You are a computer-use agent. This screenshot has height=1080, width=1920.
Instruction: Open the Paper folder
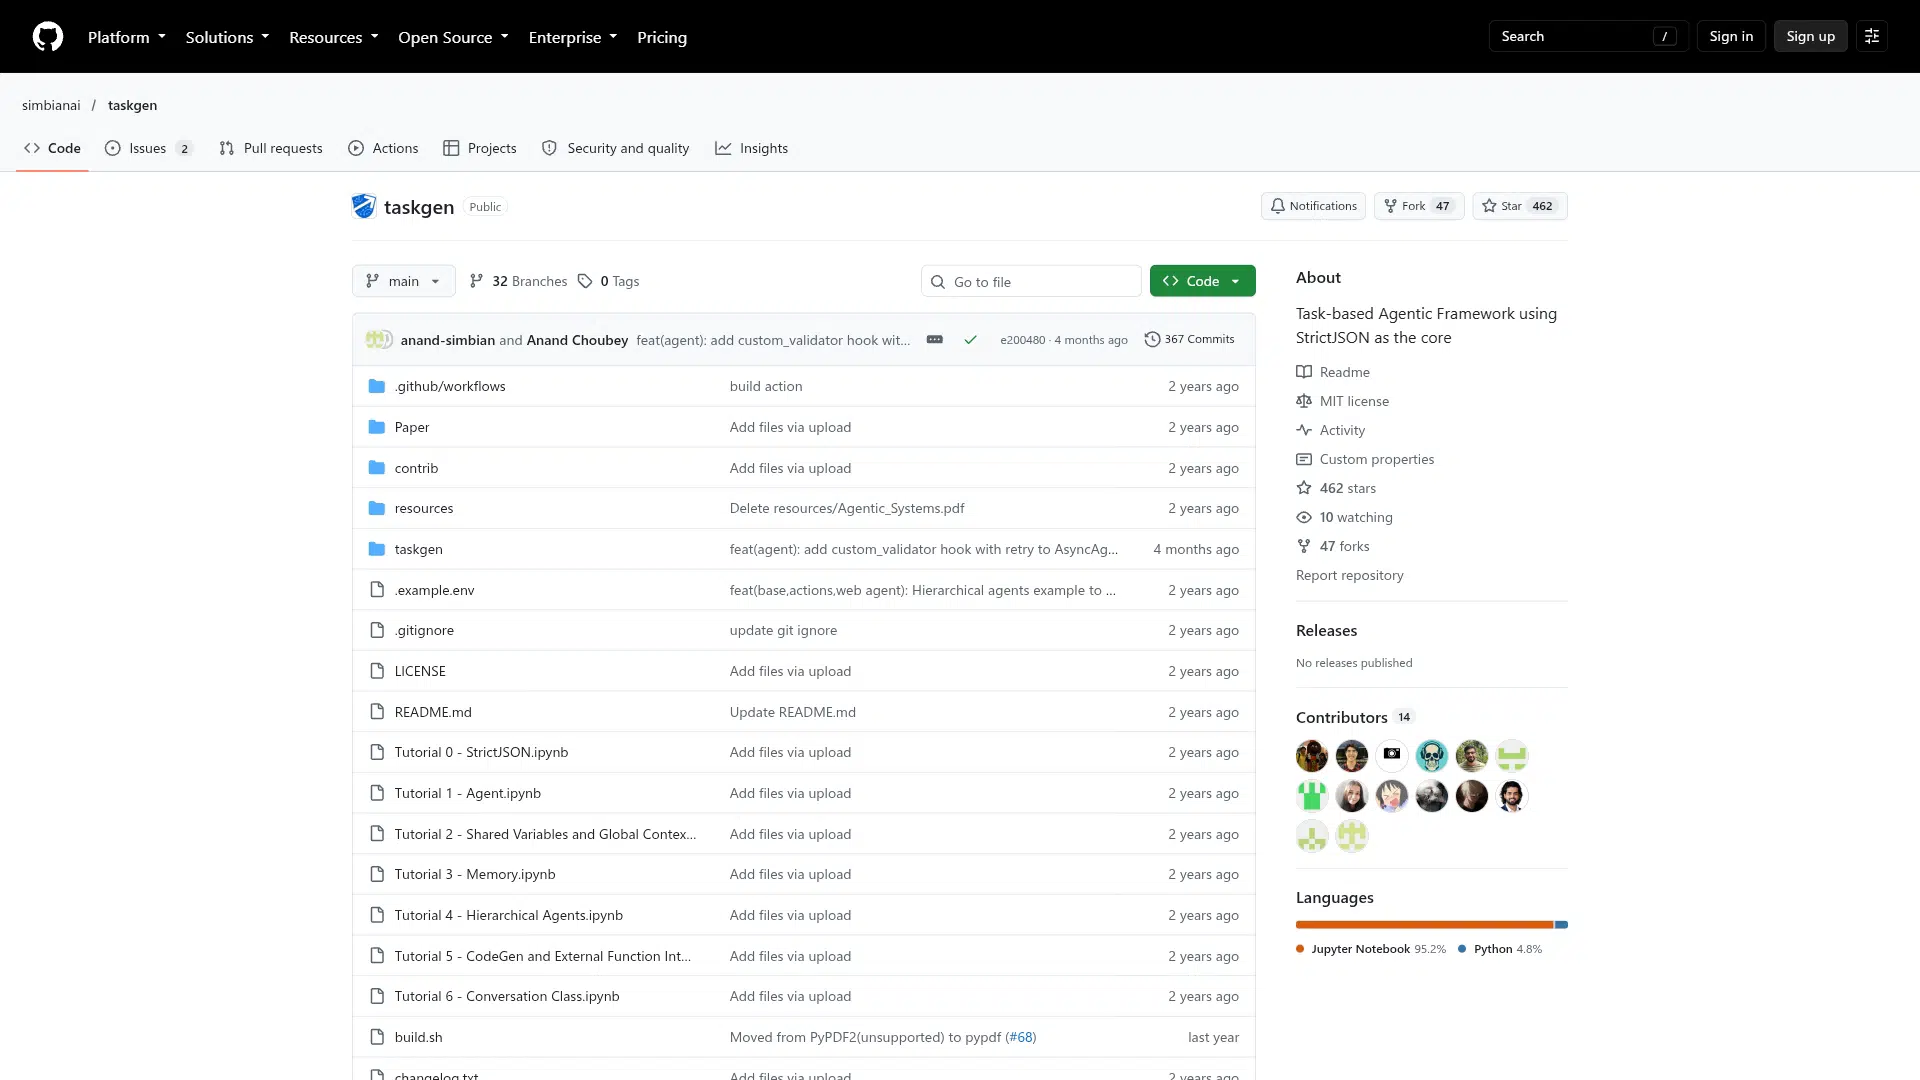[412, 427]
